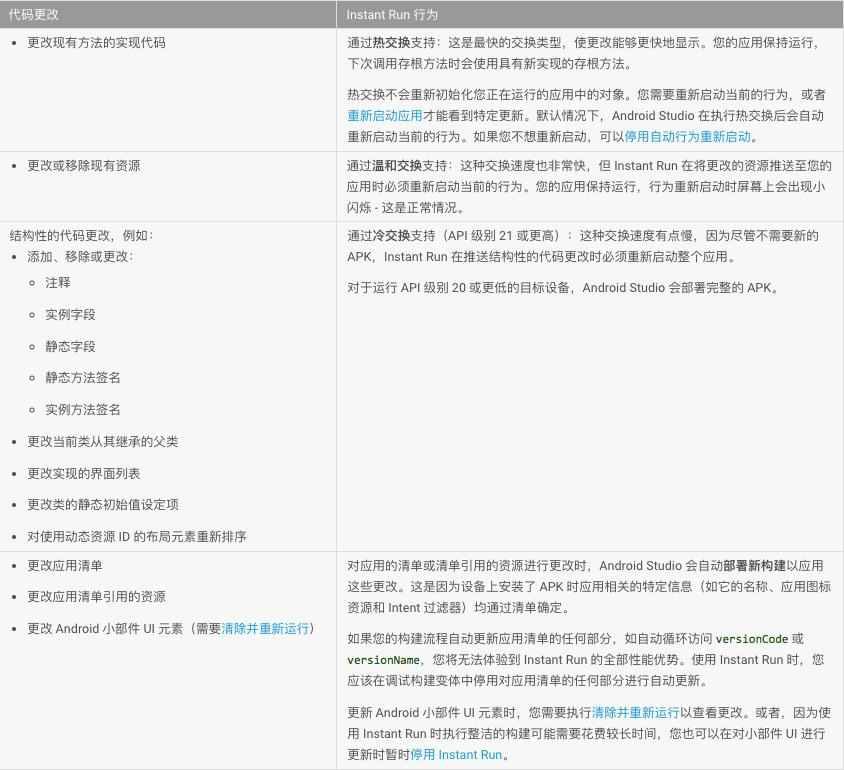Click the text 更改或移除现有资源
Viewport: 844px width, 770px height.
(84, 166)
